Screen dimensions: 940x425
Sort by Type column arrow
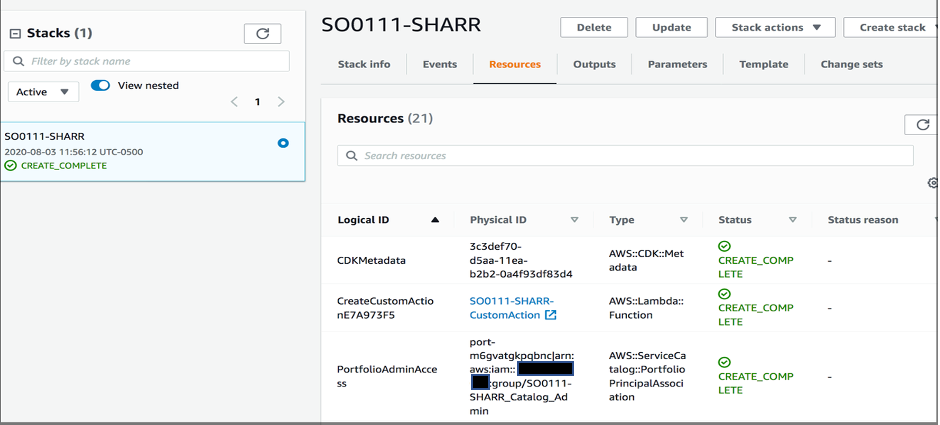683,220
